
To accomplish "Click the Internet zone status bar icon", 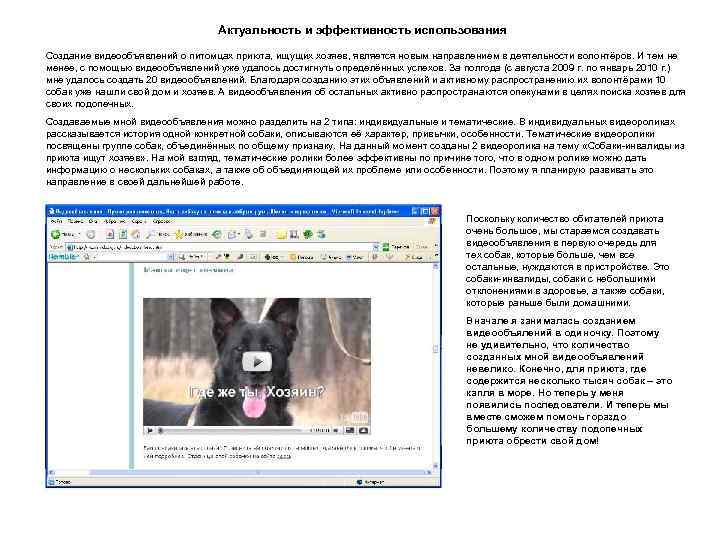I will (x=360, y=482).
